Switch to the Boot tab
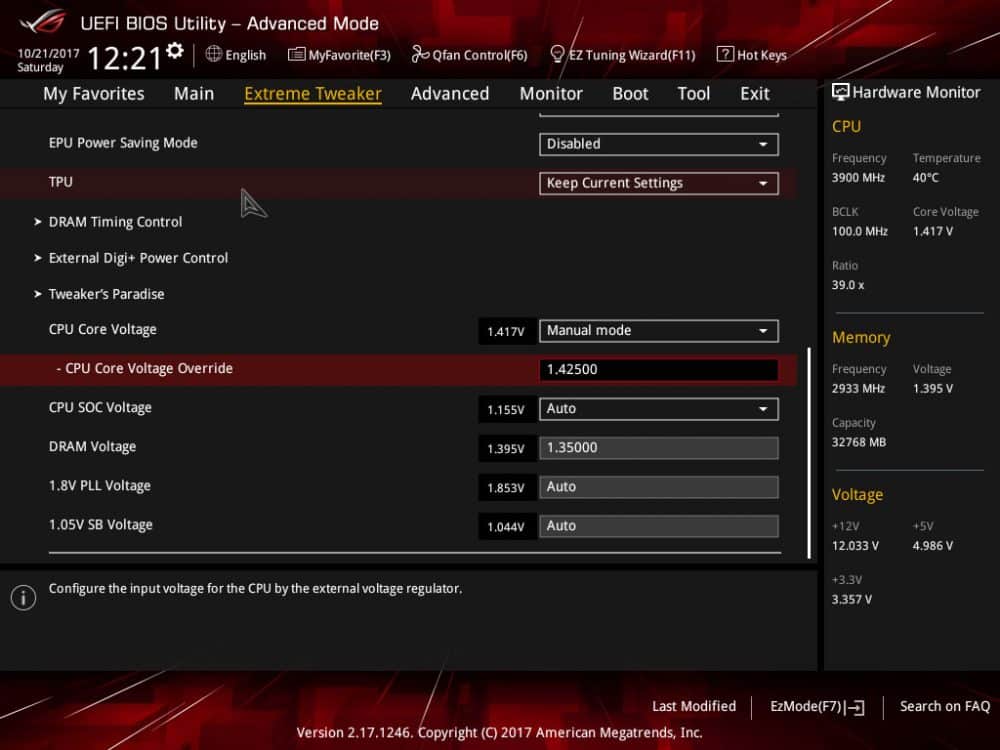This screenshot has width=1000, height=750. (x=630, y=94)
